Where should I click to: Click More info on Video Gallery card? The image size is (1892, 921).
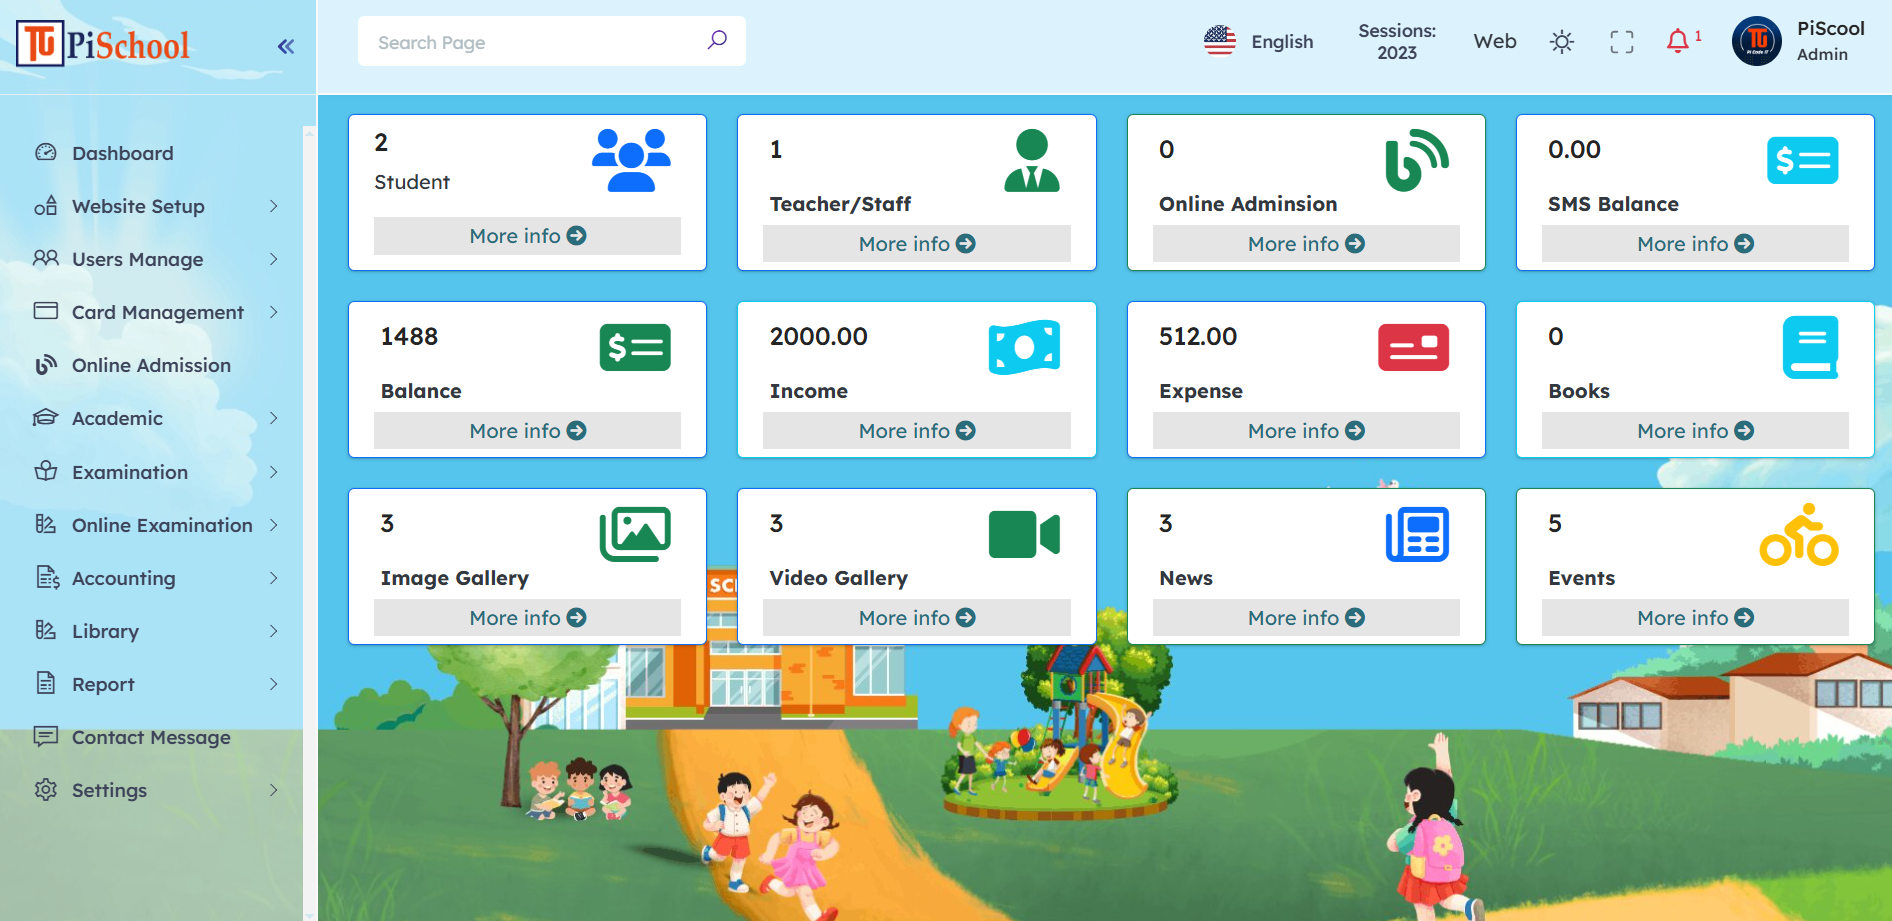point(916,618)
